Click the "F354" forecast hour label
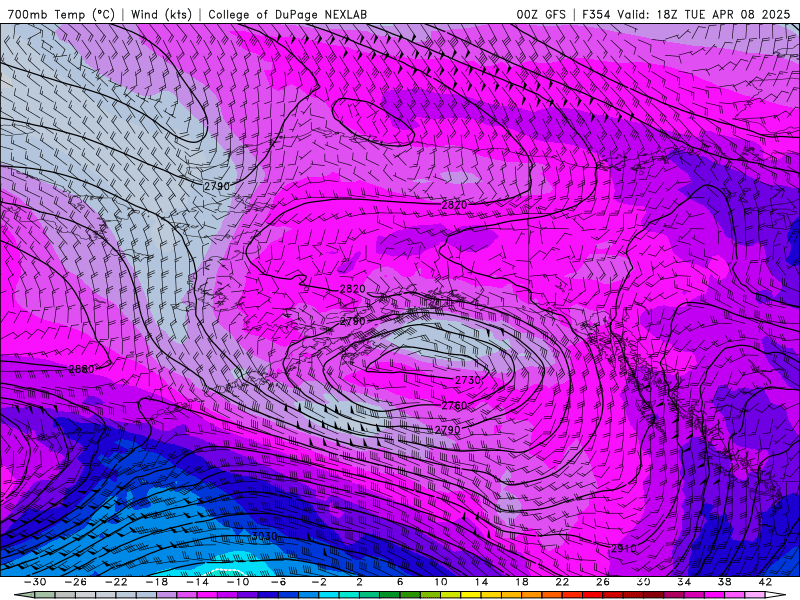The height and width of the screenshot is (600, 800). click(596, 14)
